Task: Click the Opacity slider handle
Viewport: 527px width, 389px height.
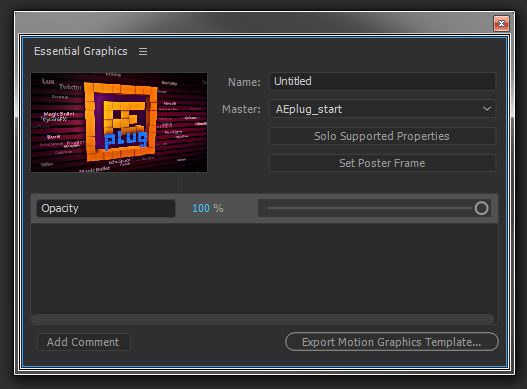Action: pos(481,208)
